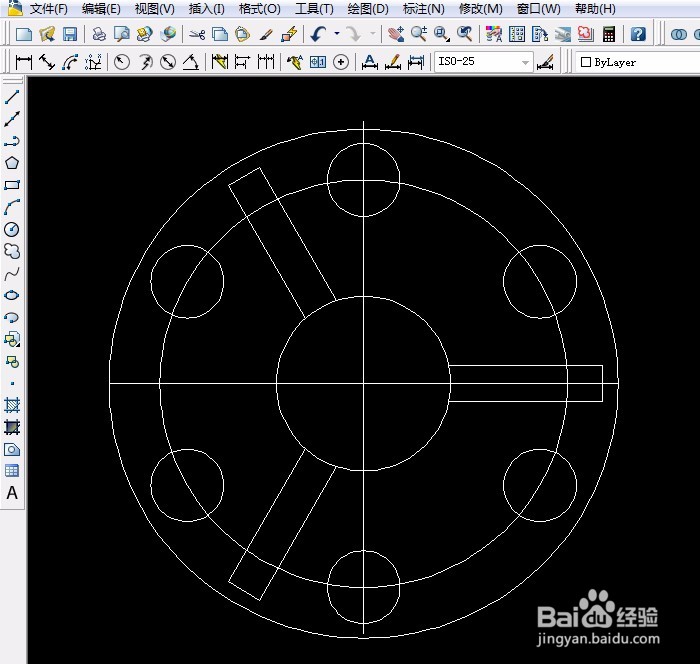This screenshot has height=664, width=700.
Task: Open the 视图(V) menu
Action: point(154,9)
